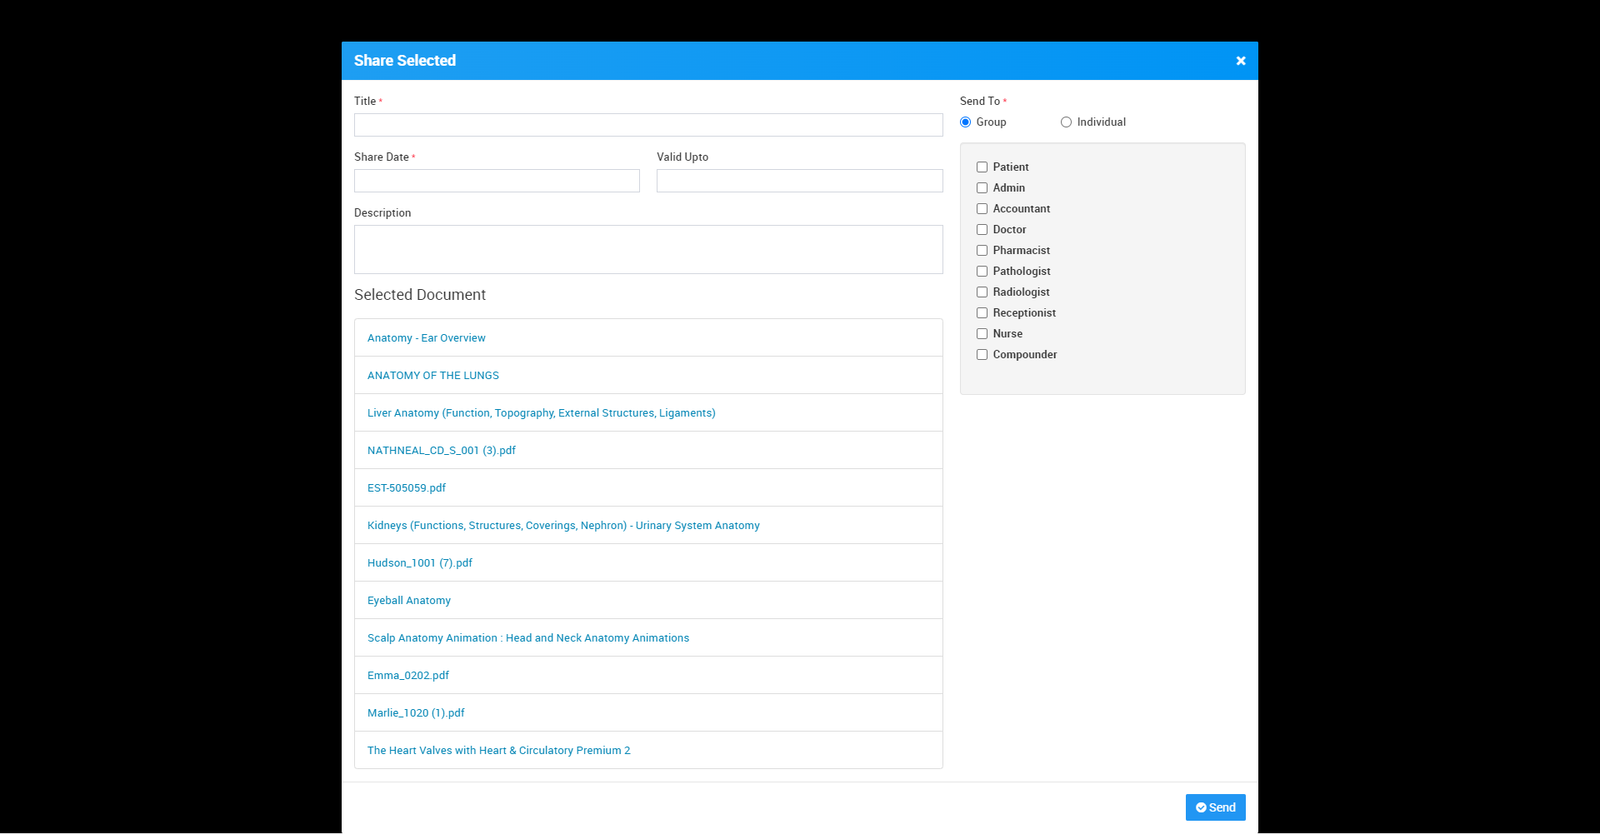The width and height of the screenshot is (1600, 834).
Task: Check the Pharmacist group option
Action: [982, 251]
